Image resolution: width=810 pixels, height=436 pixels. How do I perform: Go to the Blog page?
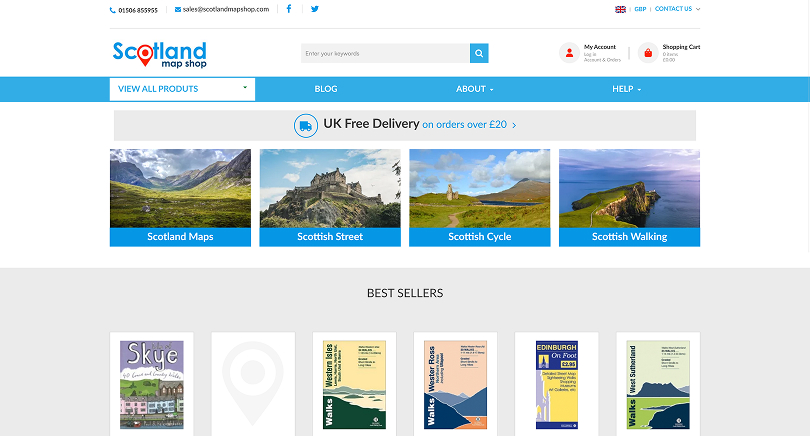click(x=326, y=89)
